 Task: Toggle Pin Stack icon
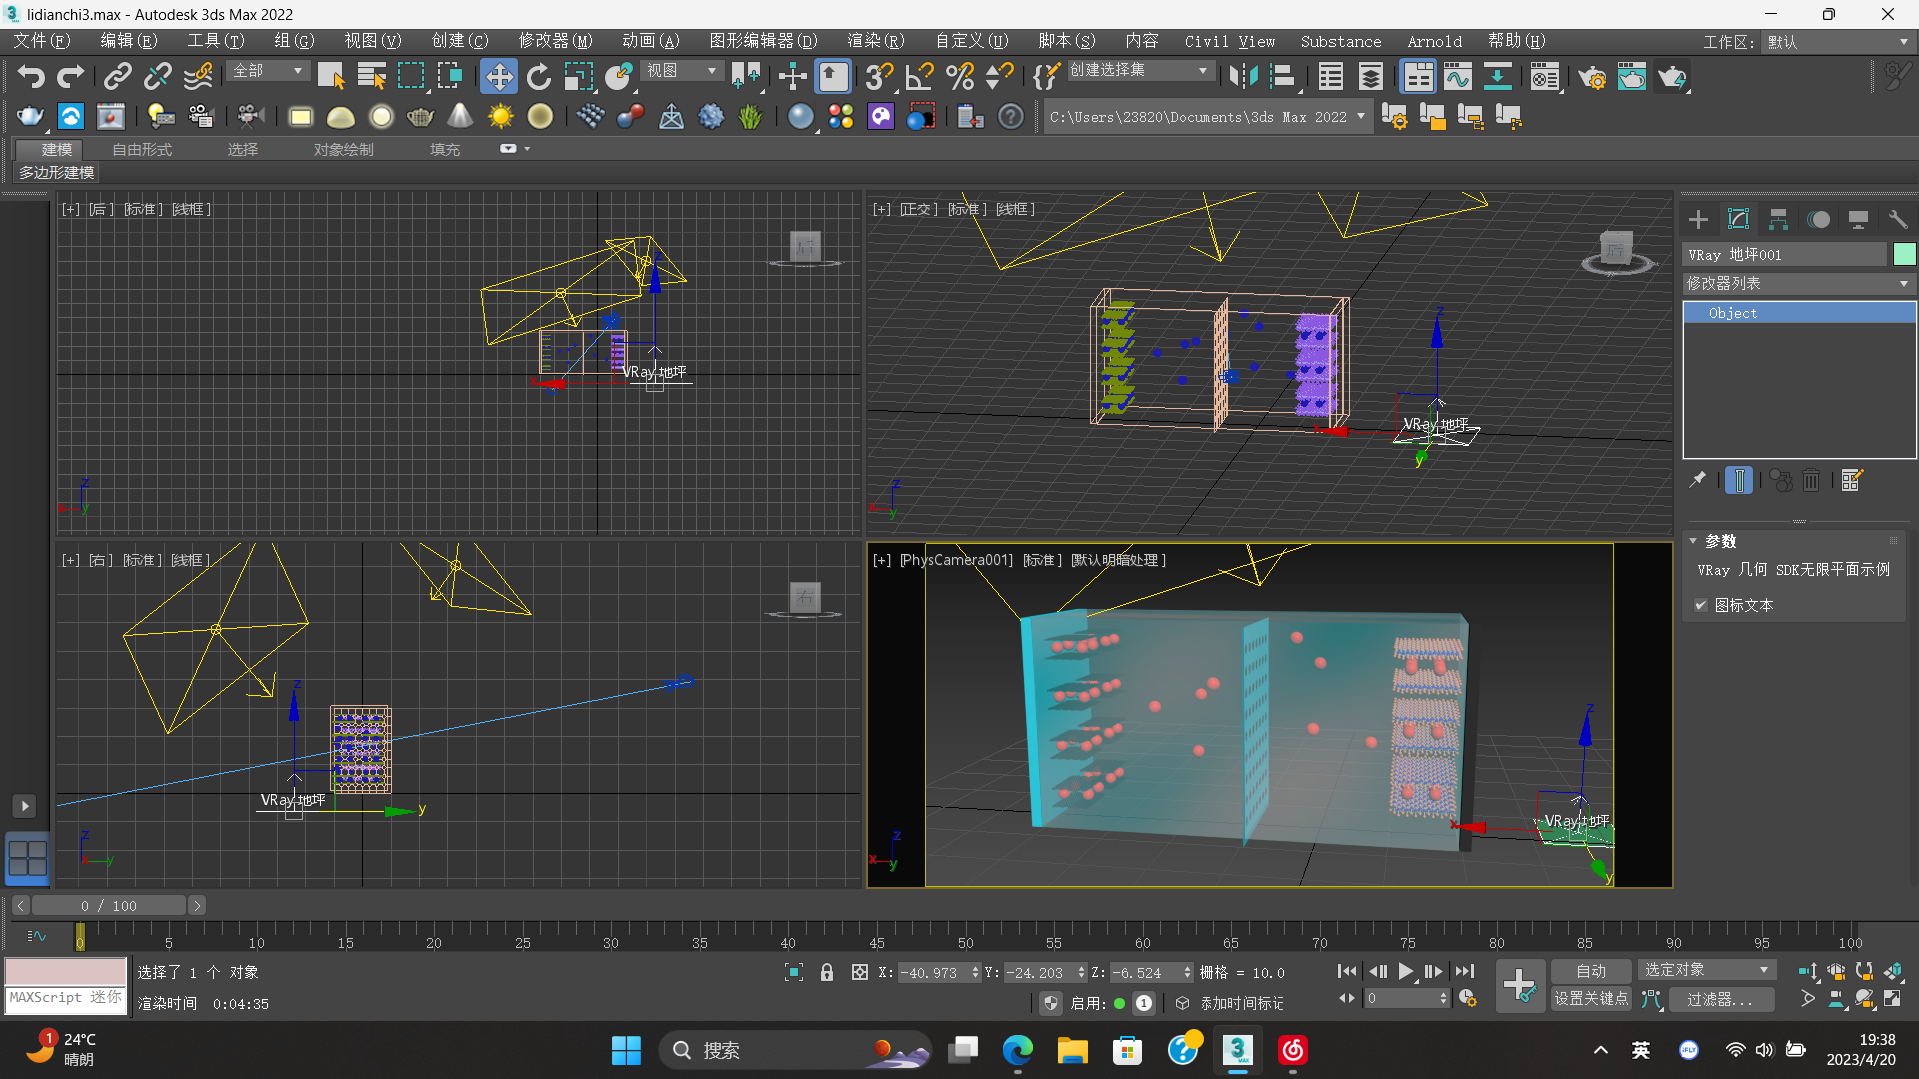point(1698,481)
